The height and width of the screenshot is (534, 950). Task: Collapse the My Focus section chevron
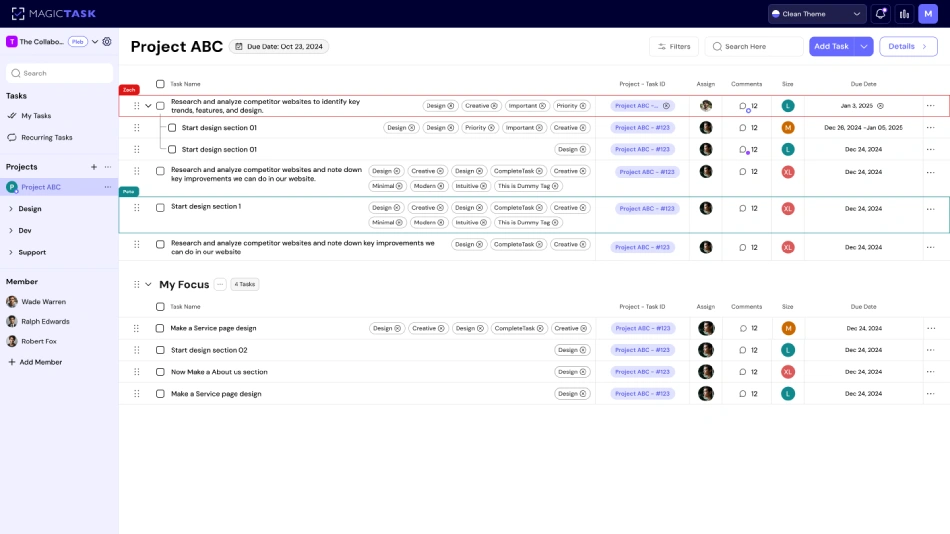149,285
